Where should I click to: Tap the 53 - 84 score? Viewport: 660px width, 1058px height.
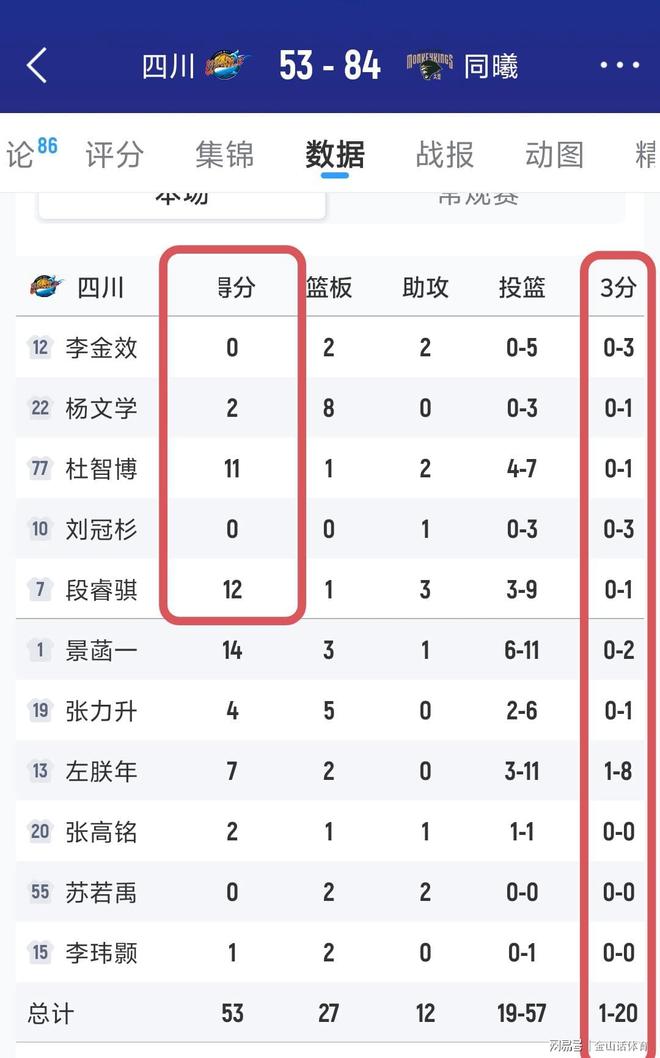point(330,66)
